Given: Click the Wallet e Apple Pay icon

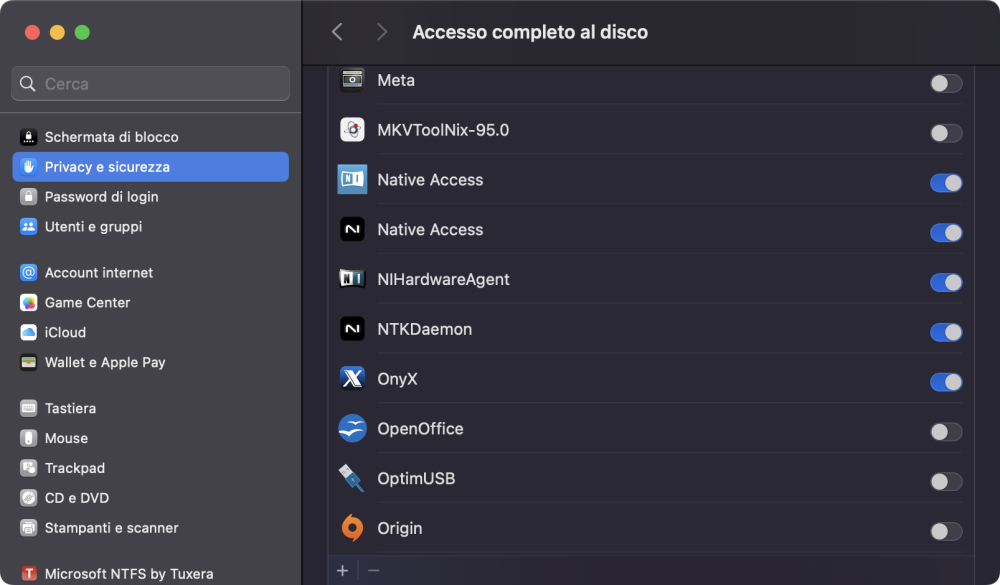Looking at the screenshot, I should click(28, 362).
